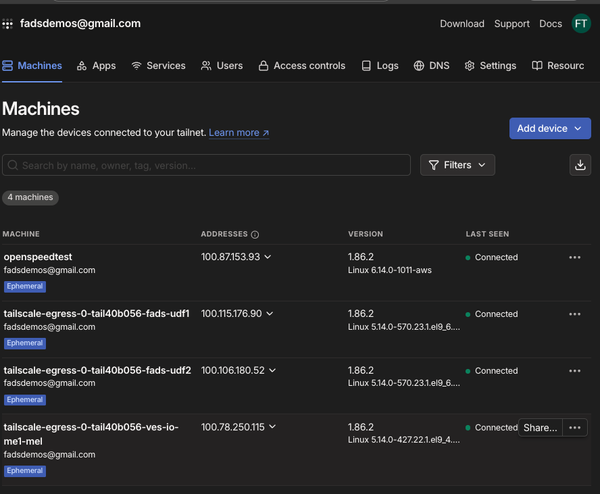Expand the Filters dropdown
Viewport: 600px width, 494px height.
457,165
